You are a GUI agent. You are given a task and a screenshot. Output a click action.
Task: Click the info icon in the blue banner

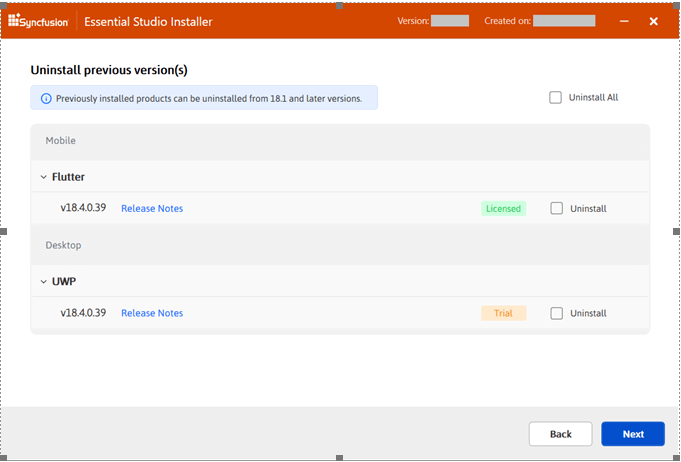[x=46, y=98]
